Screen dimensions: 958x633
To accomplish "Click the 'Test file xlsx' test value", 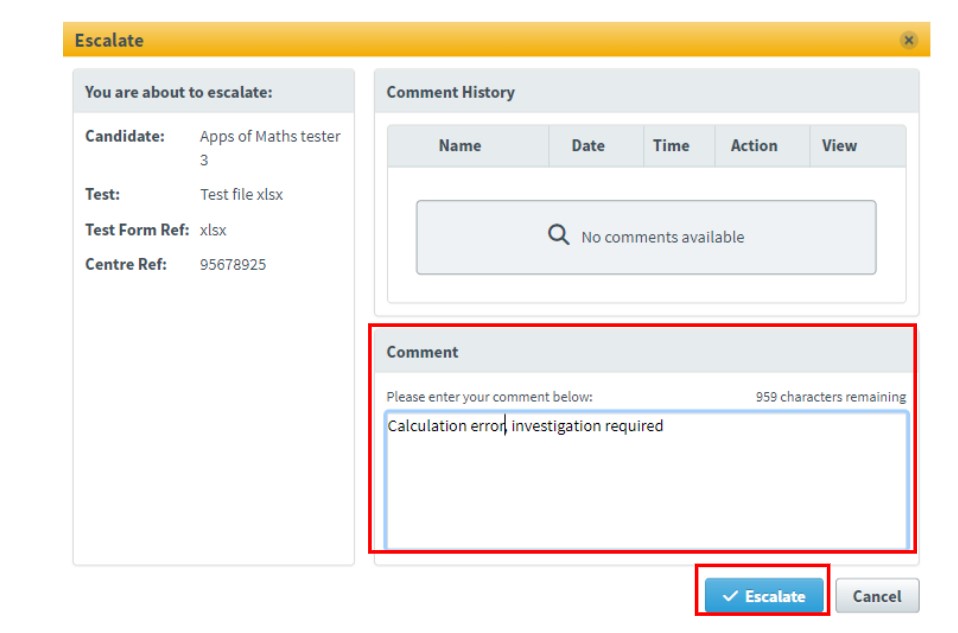I will [241, 195].
